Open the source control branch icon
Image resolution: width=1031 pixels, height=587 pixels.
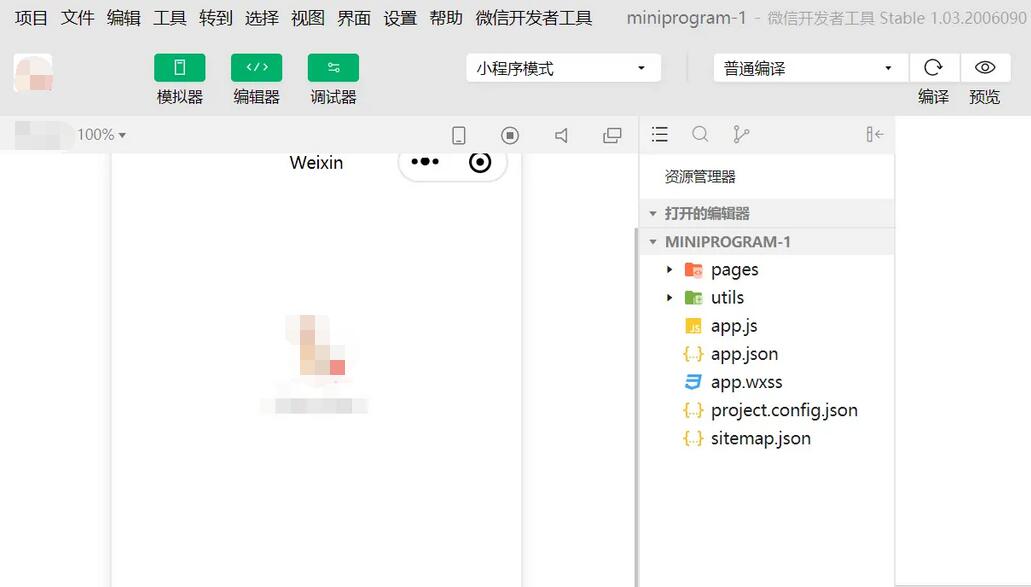click(x=741, y=134)
